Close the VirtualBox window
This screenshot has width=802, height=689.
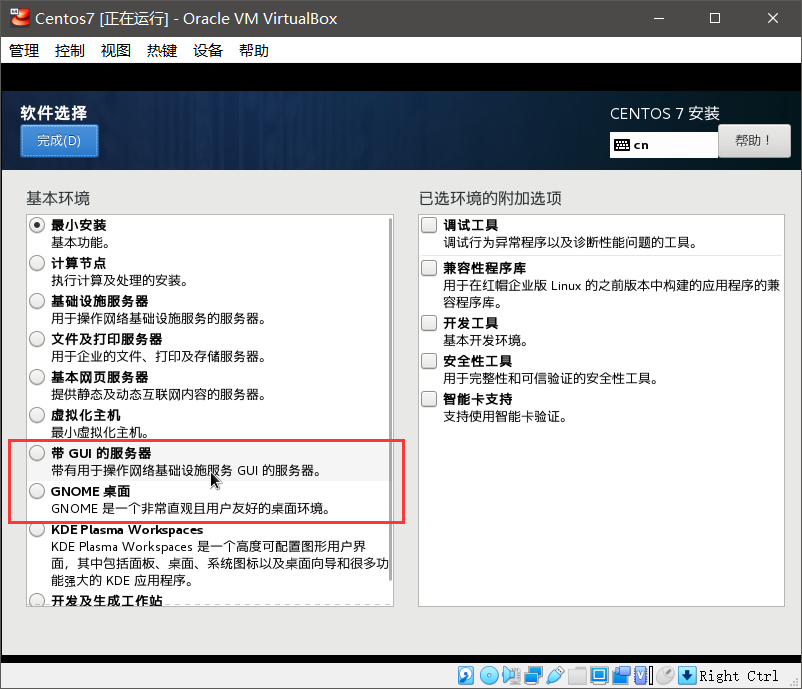(773, 18)
